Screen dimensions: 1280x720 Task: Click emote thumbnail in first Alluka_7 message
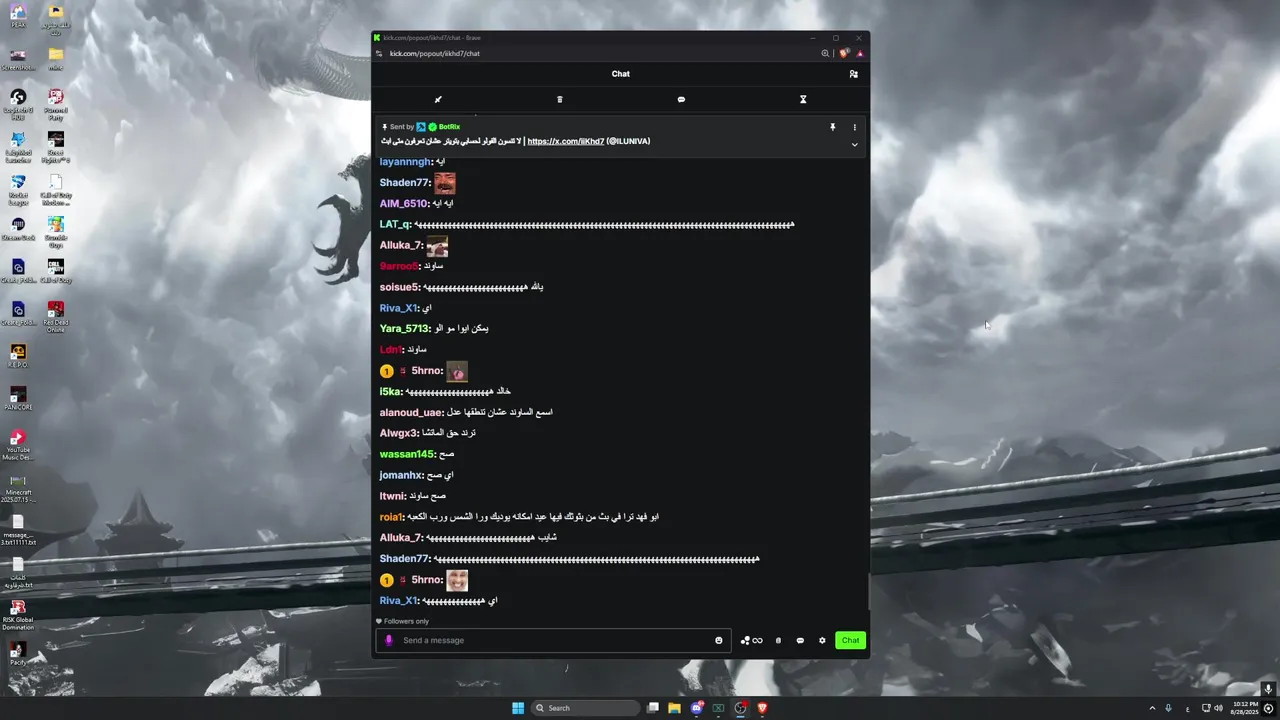point(437,246)
